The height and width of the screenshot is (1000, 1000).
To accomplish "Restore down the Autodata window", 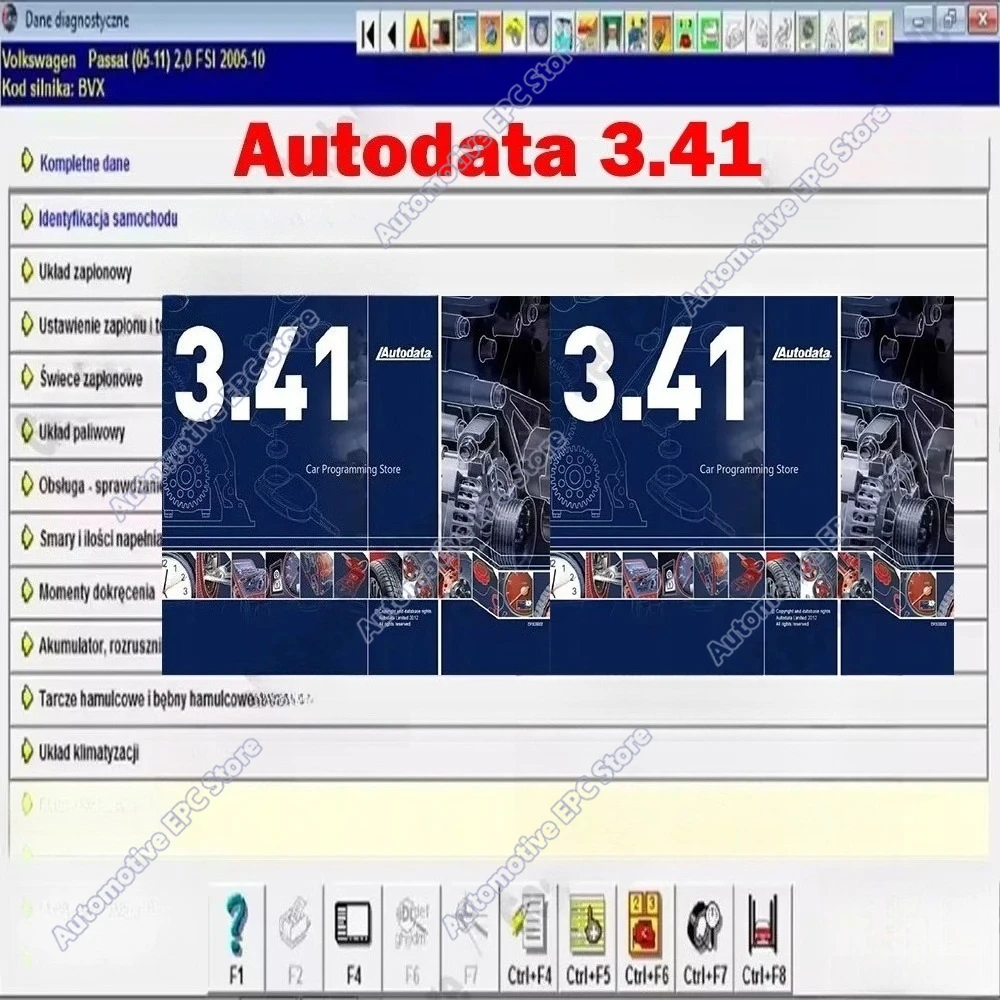I will pos(950,20).
